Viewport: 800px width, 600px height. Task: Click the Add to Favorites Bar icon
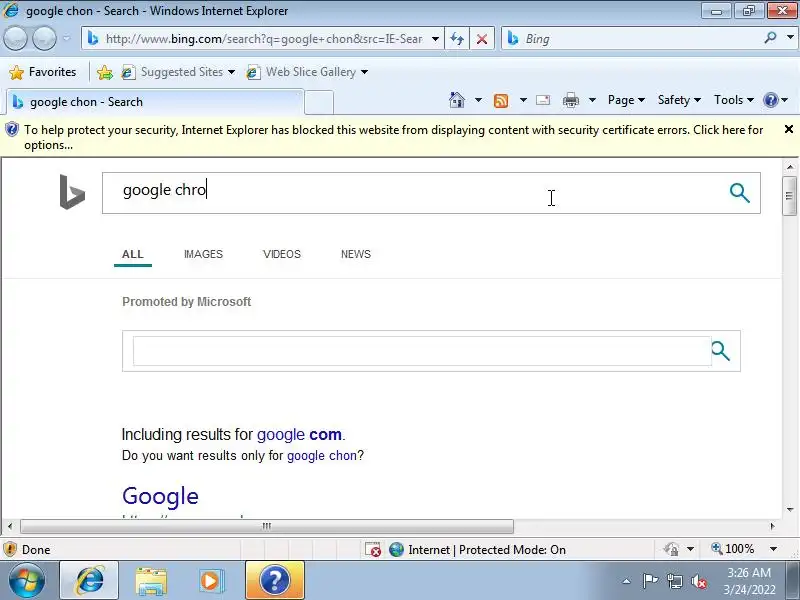click(x=105, y=72)
